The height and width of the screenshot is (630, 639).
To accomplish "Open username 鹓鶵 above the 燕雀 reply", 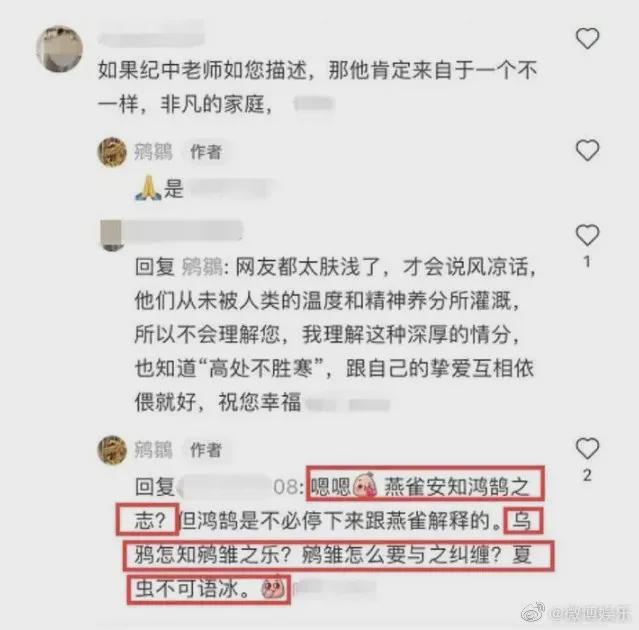I will [153, 450].
